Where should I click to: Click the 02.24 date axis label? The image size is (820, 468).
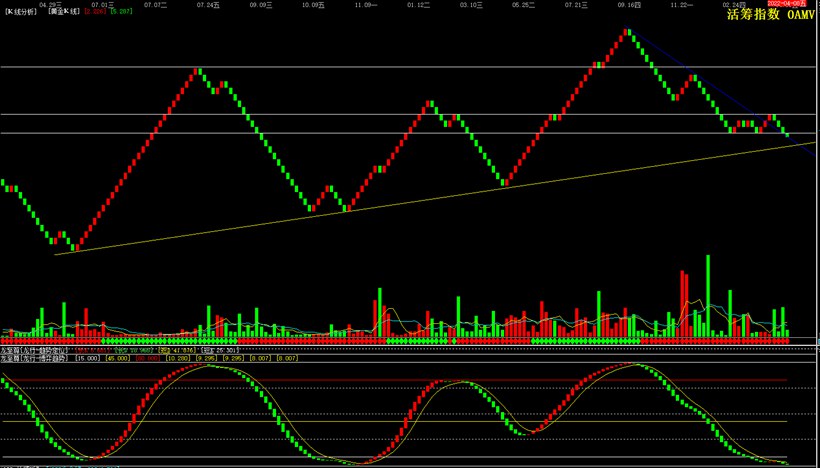tap(734, 4)
